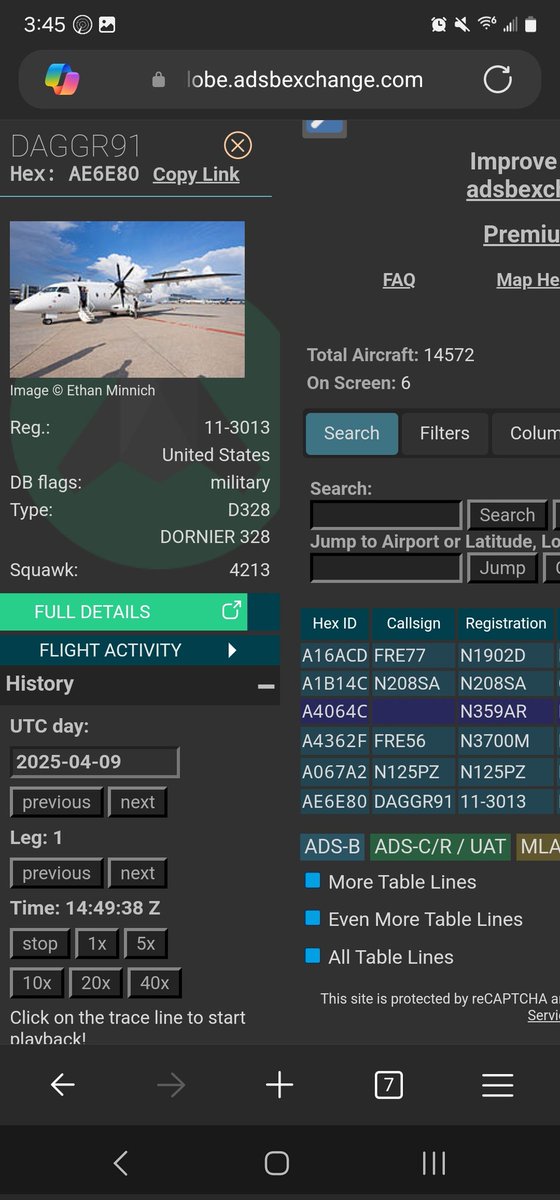Sort table by Hex ID column
The height and width of the screenshot is (1200, 560).
click(334, 623)
